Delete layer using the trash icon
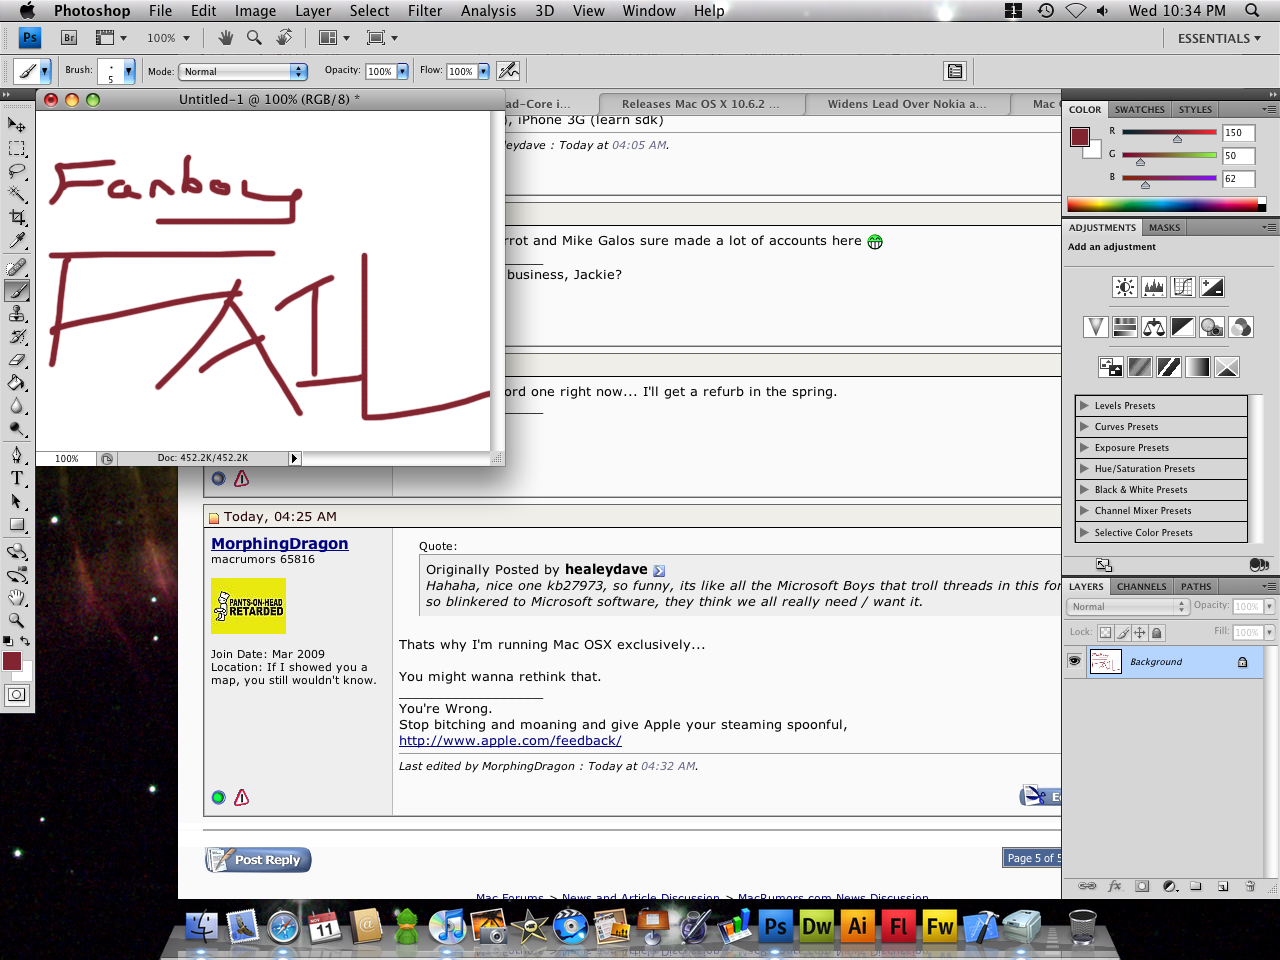 click(1250, 886)
